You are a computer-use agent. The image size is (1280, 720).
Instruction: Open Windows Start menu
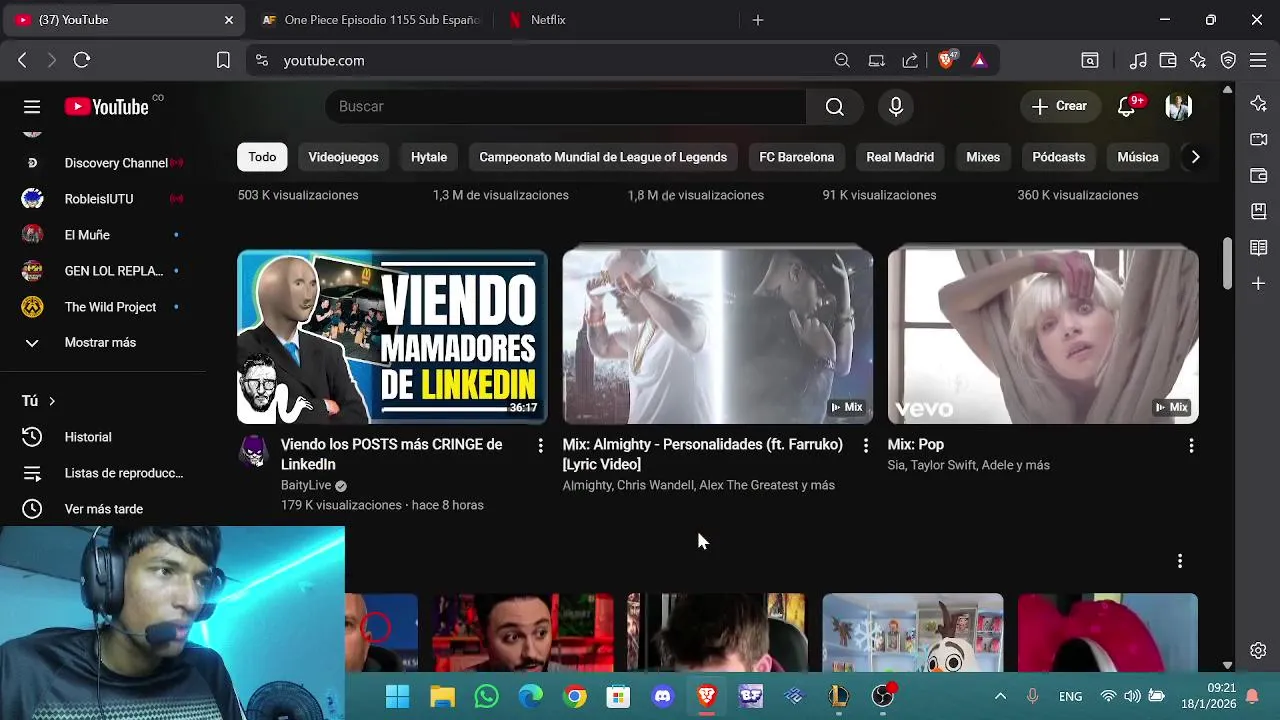pos(397,696)
